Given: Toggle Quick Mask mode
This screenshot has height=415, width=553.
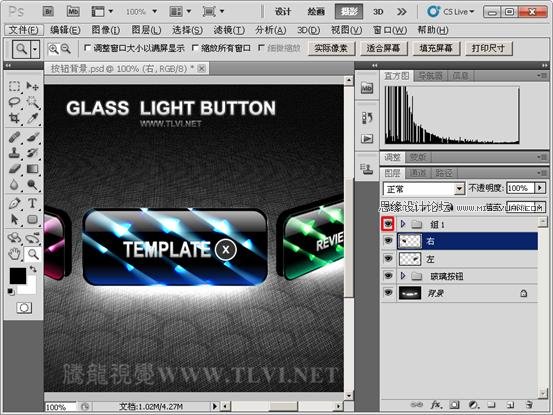Looking at the screenshot, I should tap(24, 308).
